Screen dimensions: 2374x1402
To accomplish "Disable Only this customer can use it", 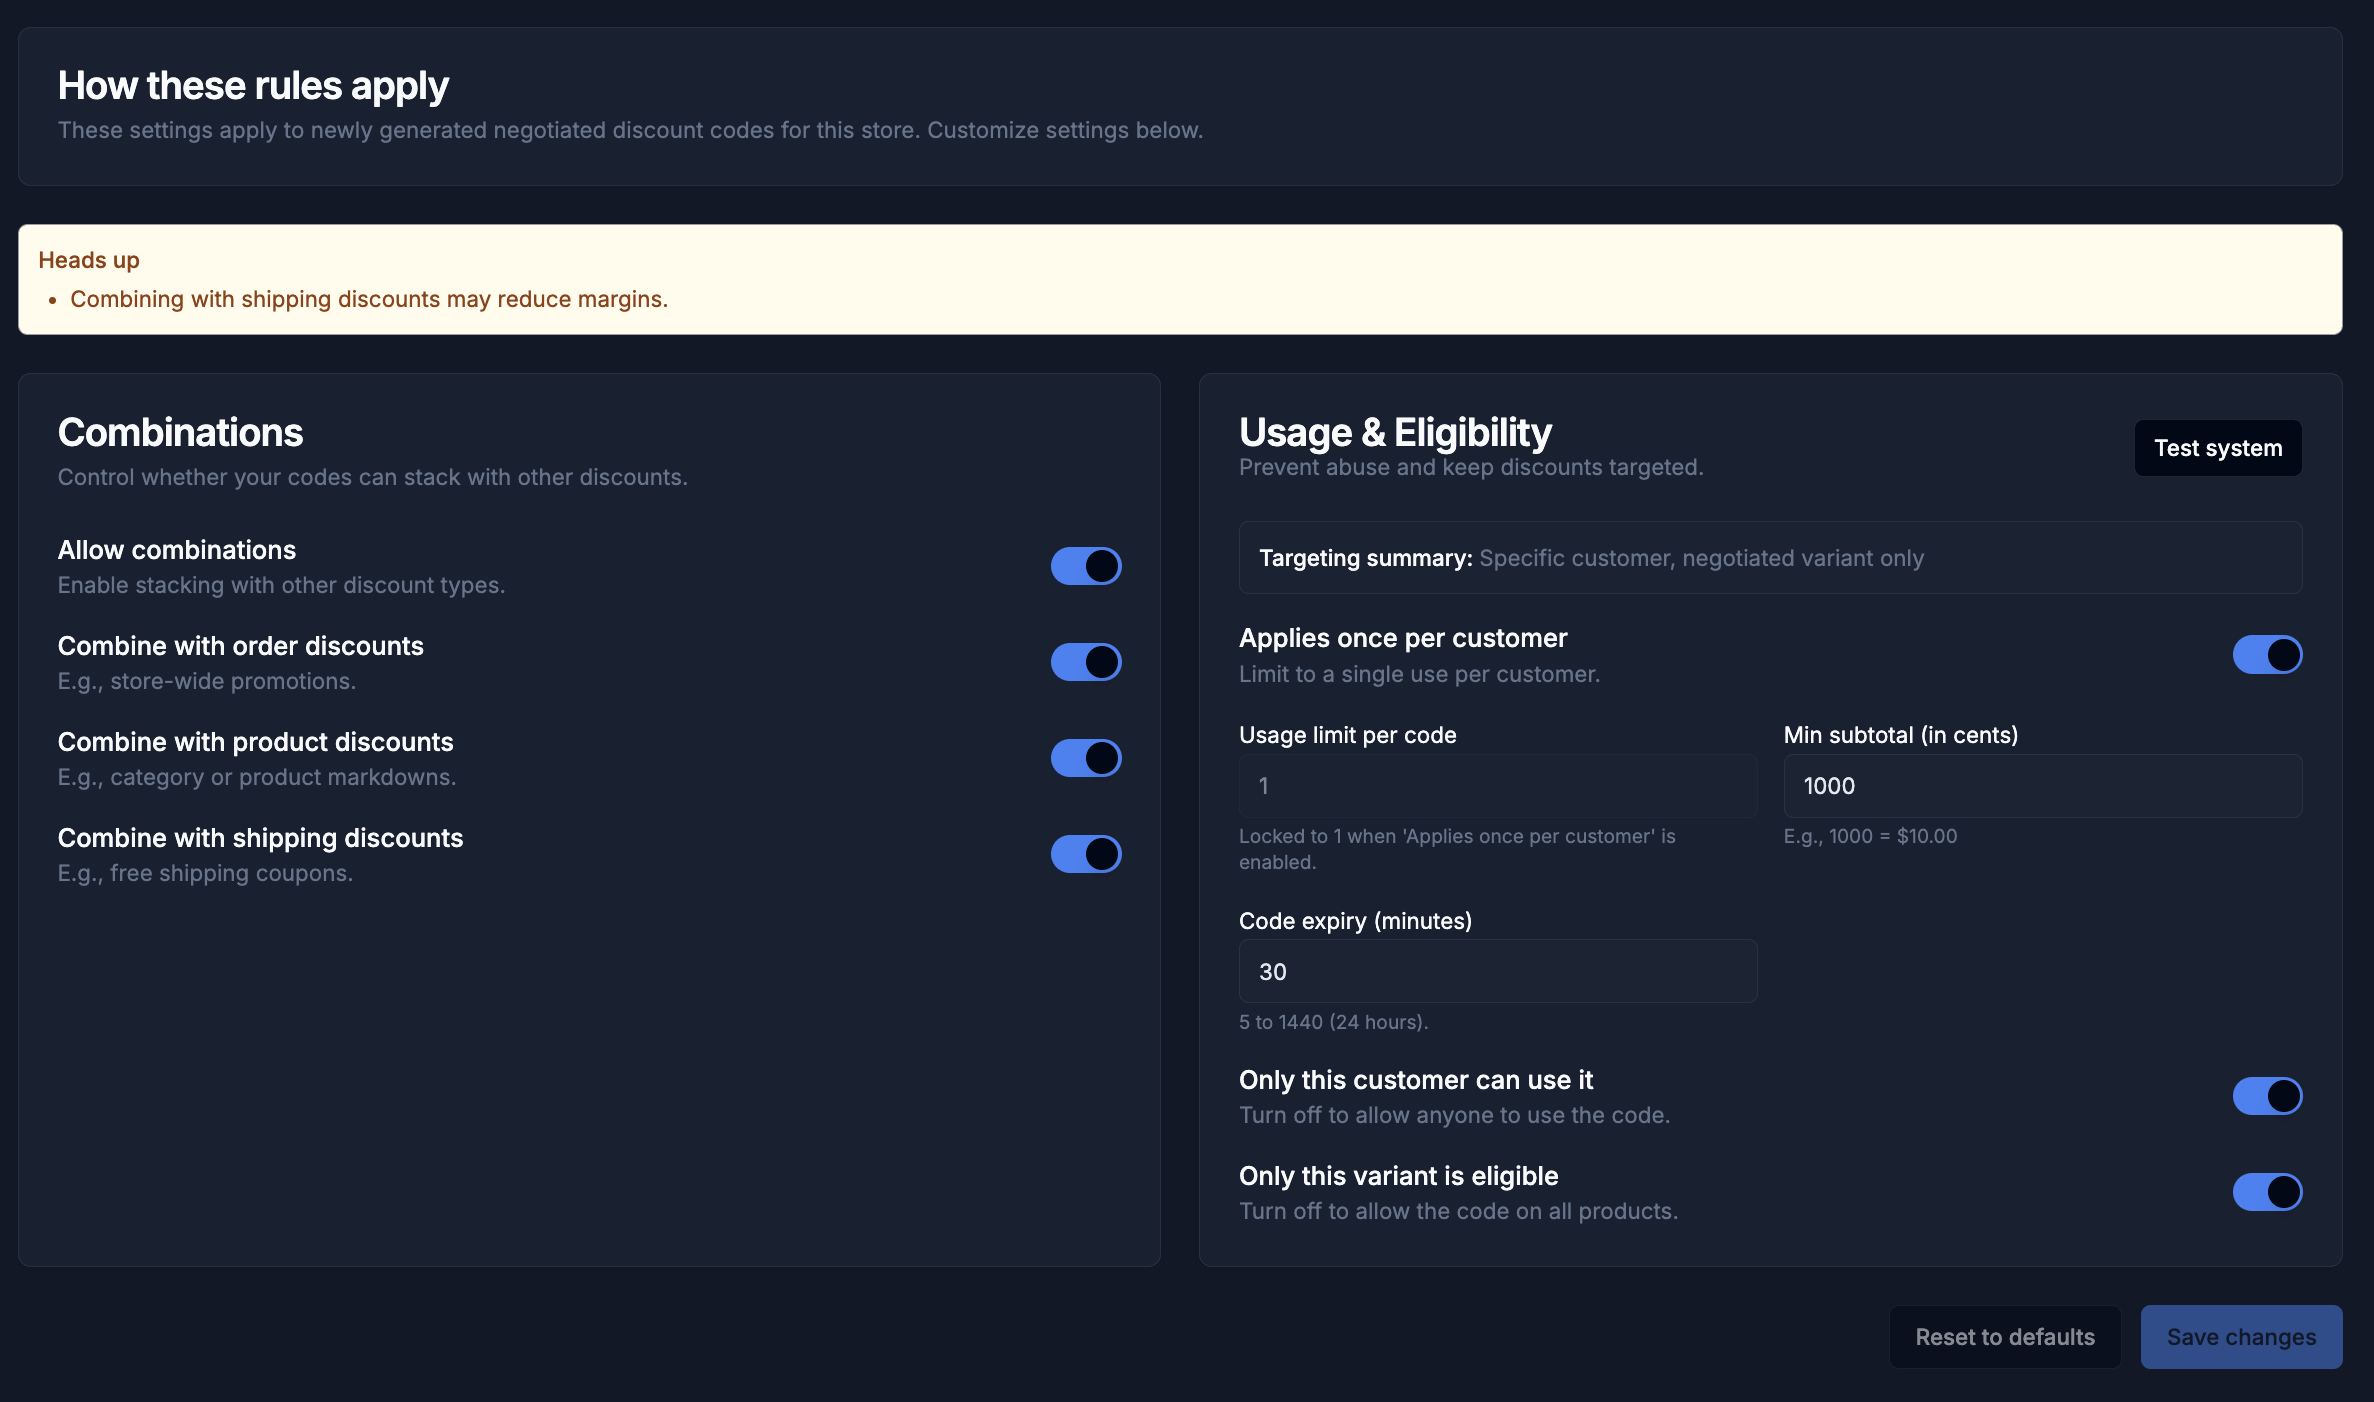I will click(x=2267, y=1095).
